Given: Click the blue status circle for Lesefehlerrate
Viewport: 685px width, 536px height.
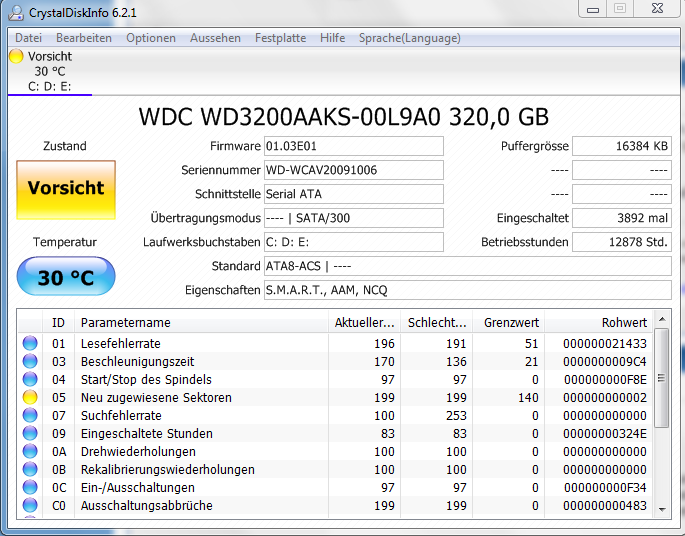Looking at the screenshot, I should tap(30, 343).
